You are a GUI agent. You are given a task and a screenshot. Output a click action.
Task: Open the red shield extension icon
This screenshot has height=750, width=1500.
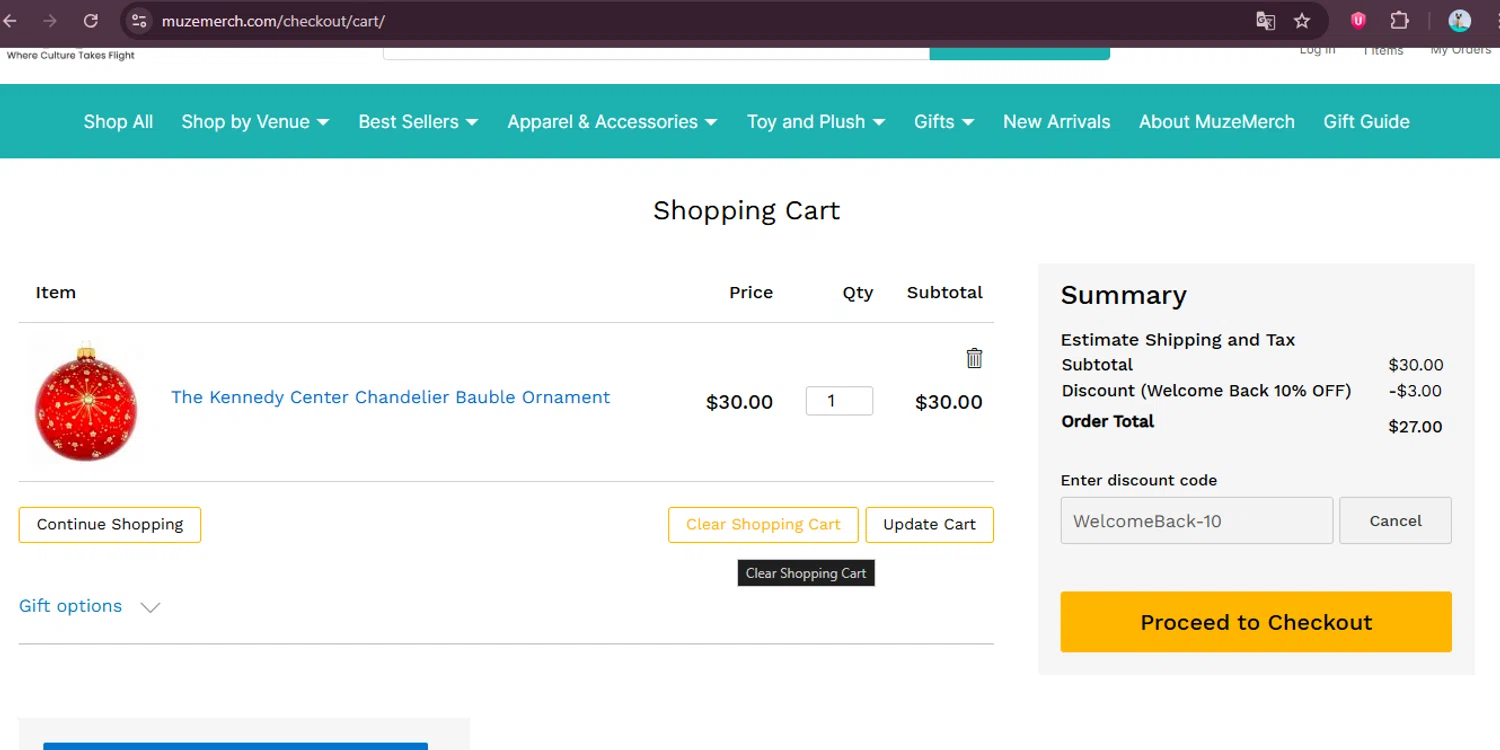(1358, 20)
